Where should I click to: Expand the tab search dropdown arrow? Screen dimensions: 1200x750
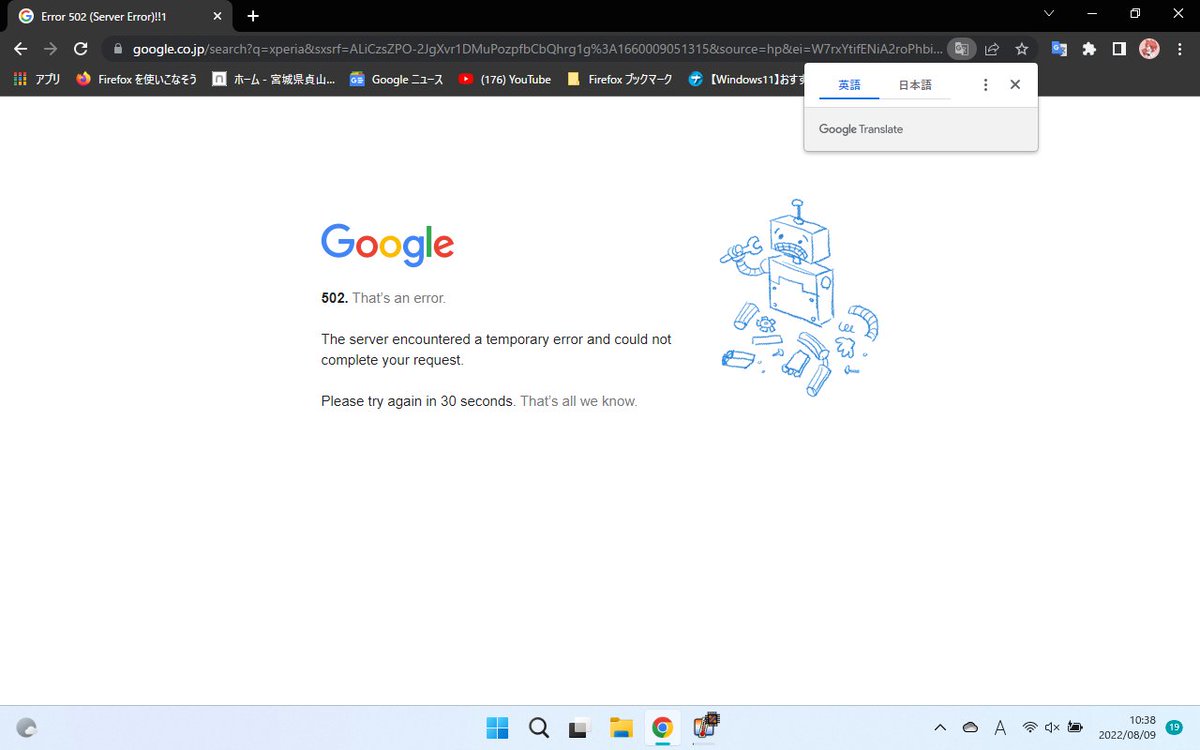[1048, 14]
